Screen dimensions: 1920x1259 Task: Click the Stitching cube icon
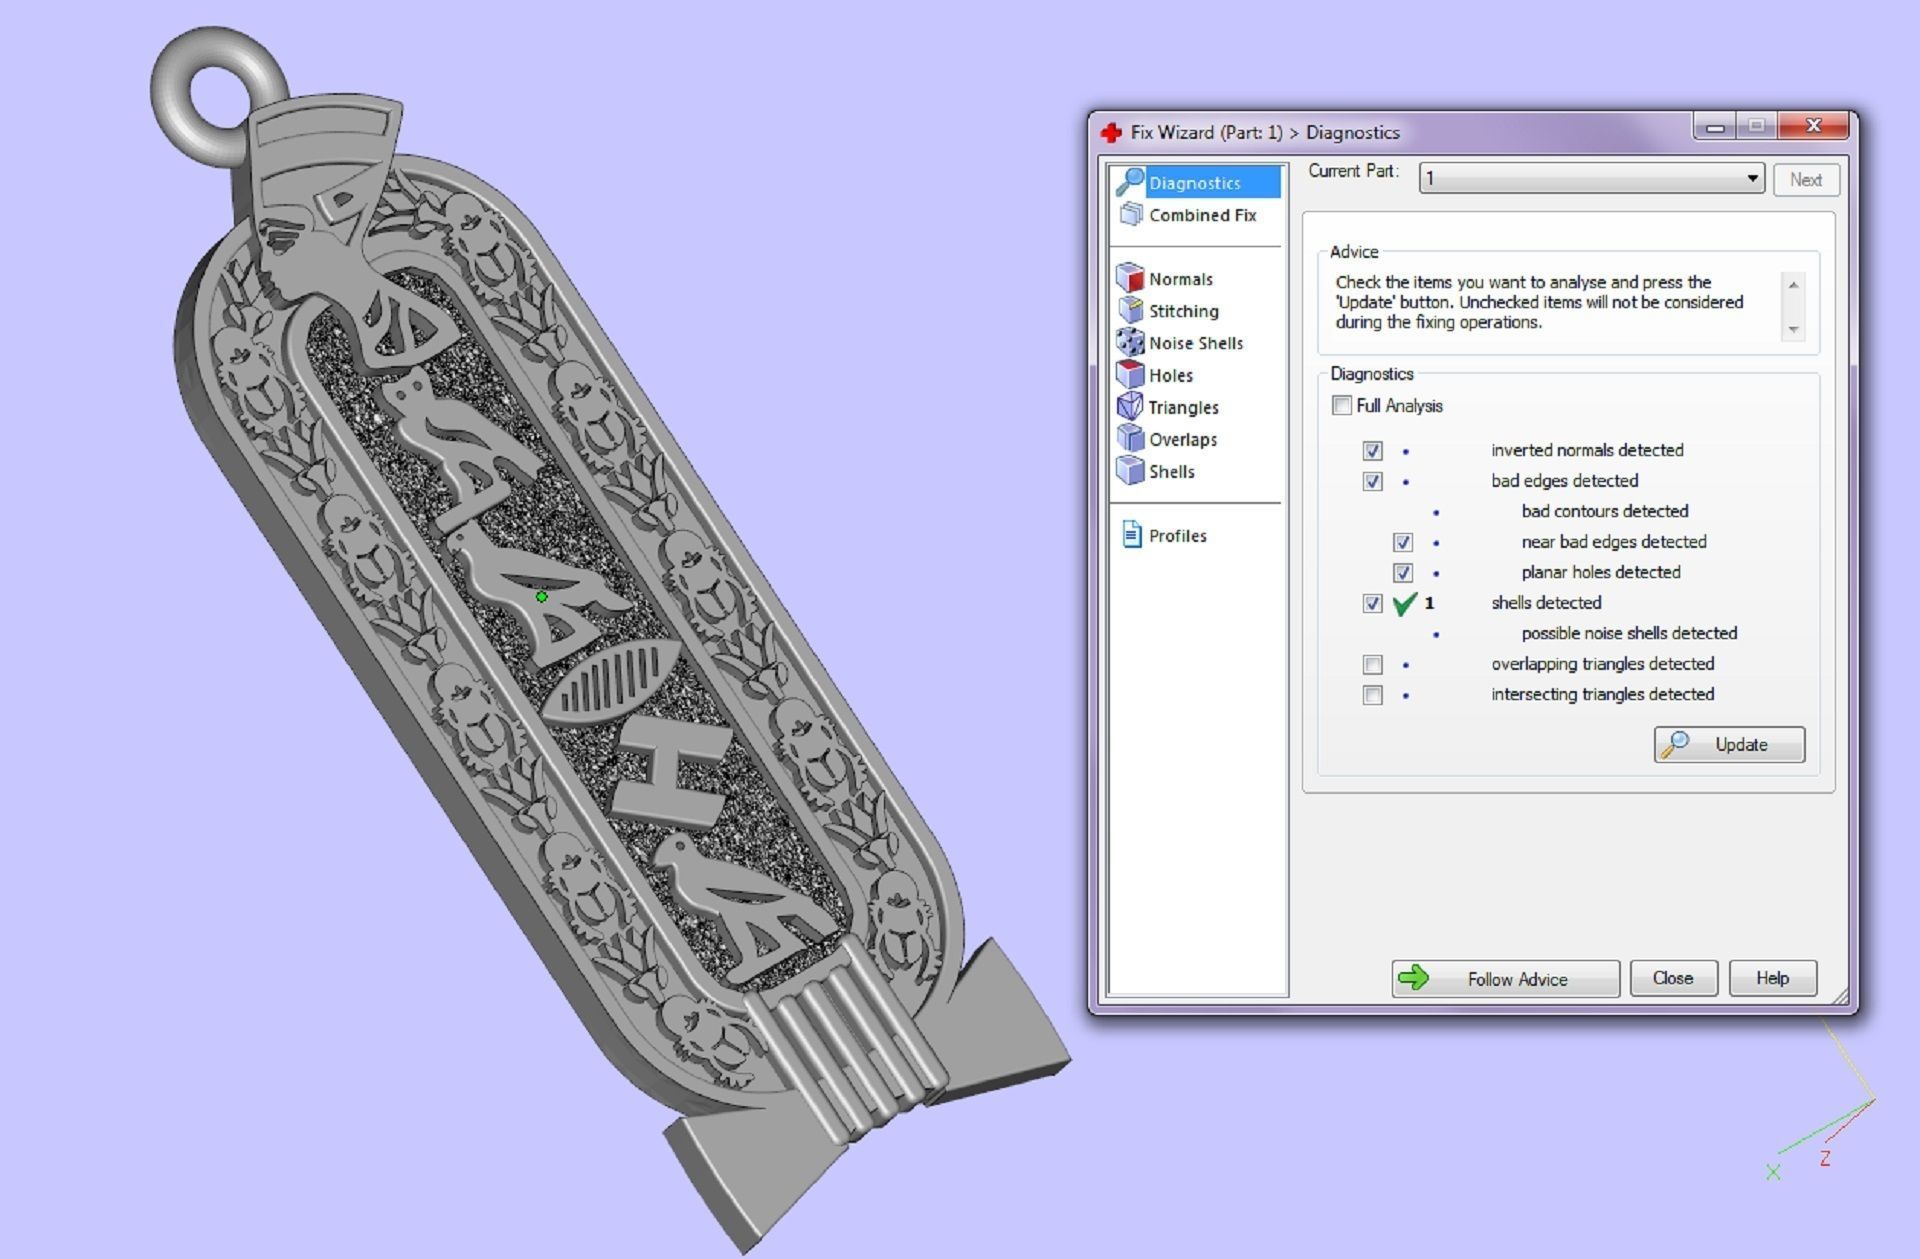pos(1130,310)
